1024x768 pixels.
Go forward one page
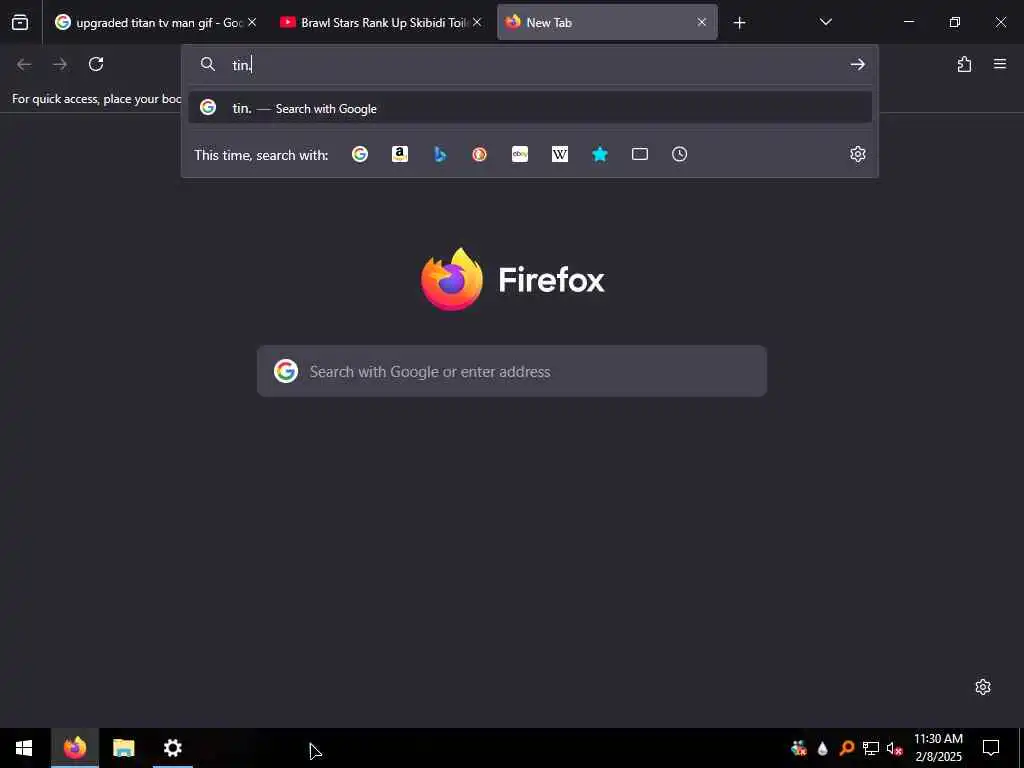[x=60, y=64]
